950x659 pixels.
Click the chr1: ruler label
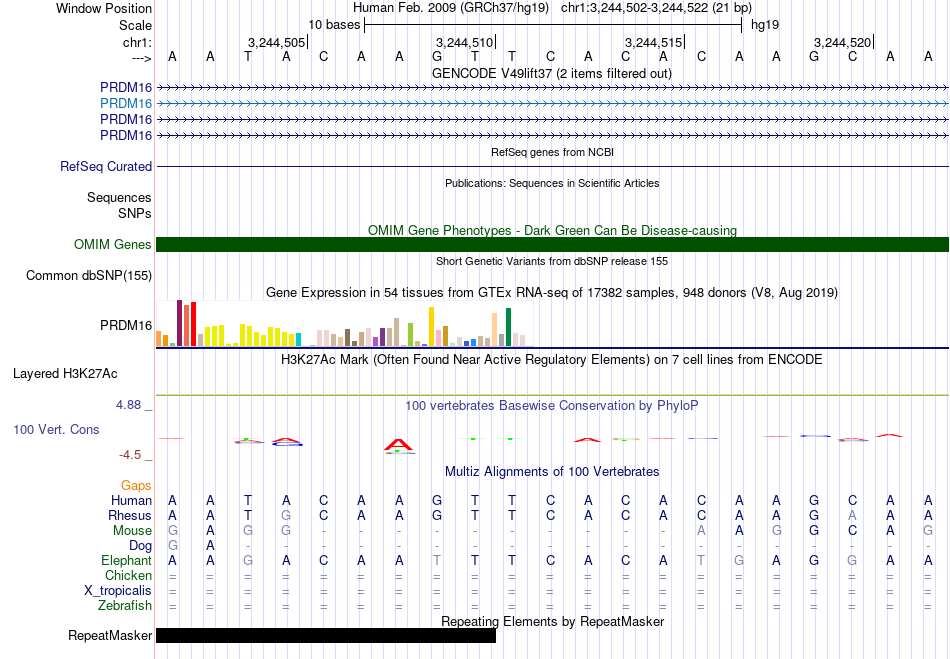[x=138, y=42]
